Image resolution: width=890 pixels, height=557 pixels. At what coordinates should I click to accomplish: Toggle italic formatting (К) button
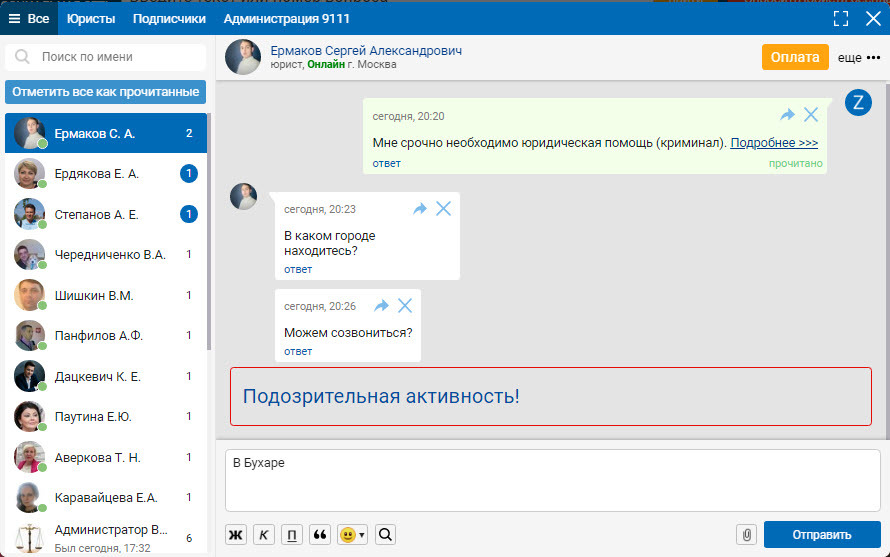264,534
